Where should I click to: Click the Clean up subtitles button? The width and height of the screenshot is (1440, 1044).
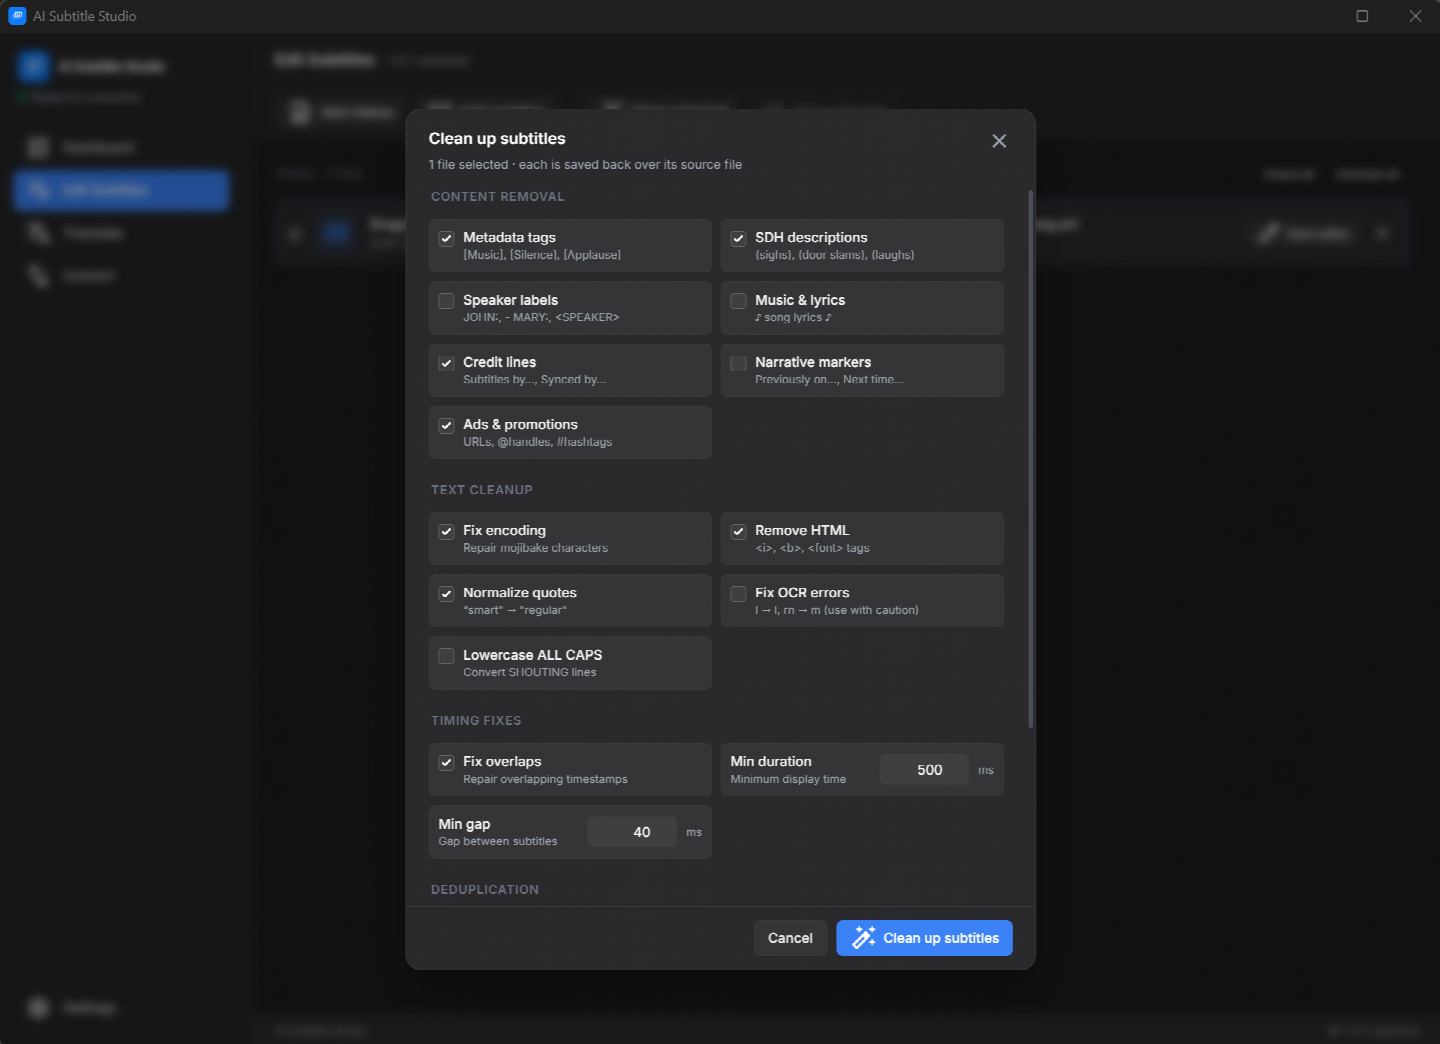click(x=924, y=938)
